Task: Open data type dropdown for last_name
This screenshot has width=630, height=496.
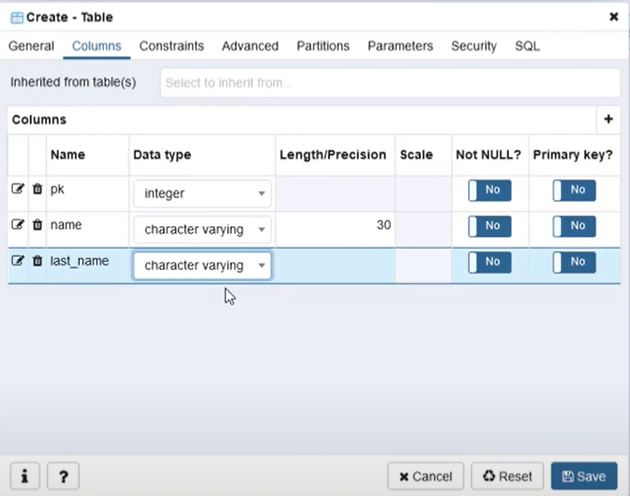Action: [203, 265]
